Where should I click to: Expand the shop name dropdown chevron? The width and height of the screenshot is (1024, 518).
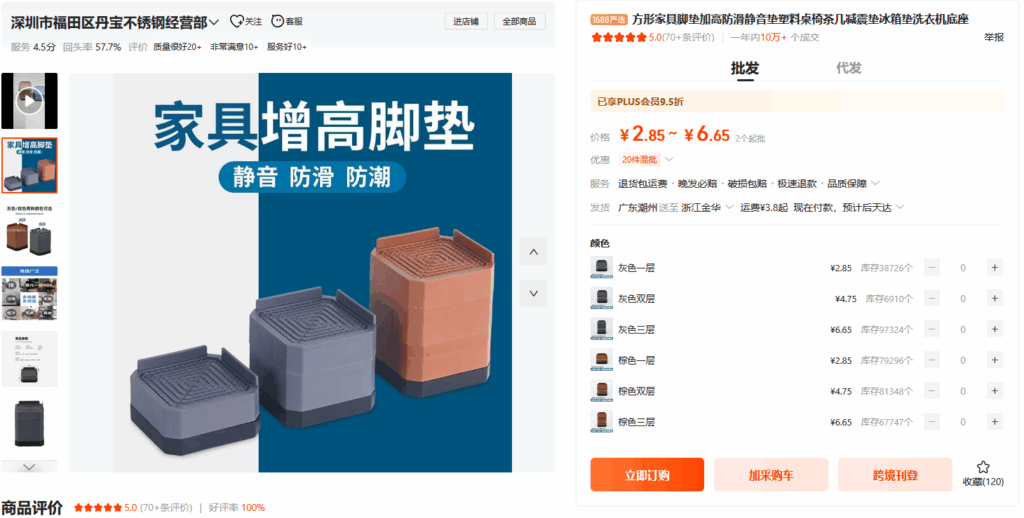point(214,23)
